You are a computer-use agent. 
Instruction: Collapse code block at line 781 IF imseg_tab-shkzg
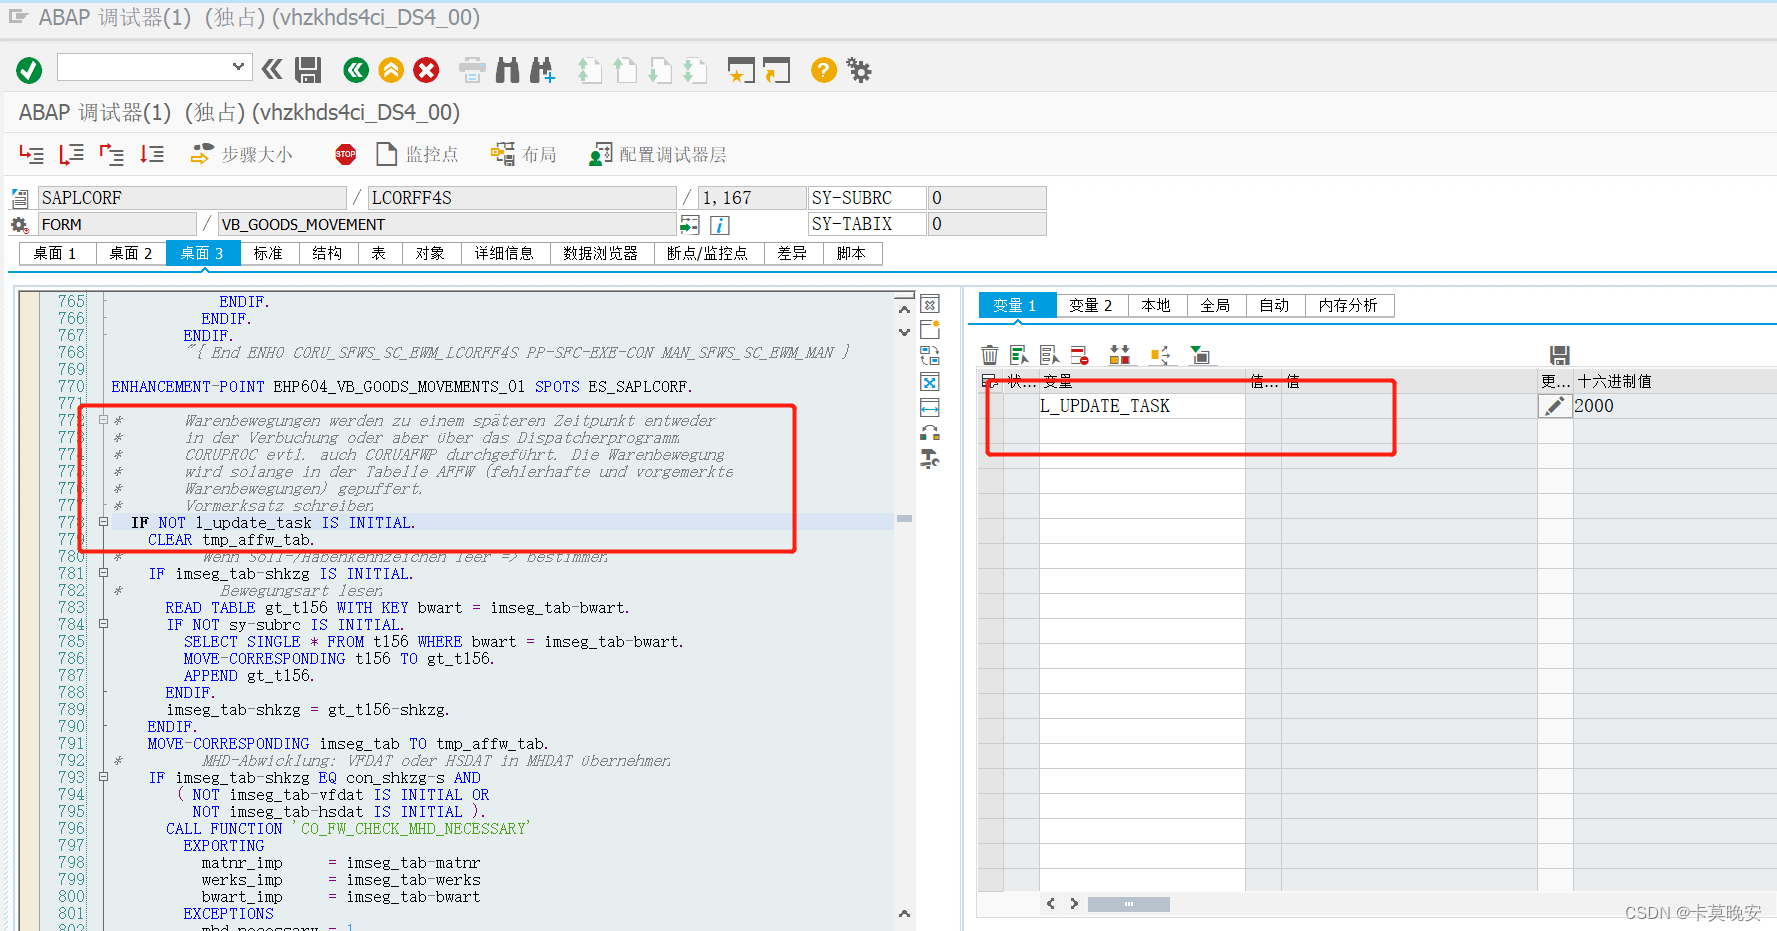click(103, 574)
